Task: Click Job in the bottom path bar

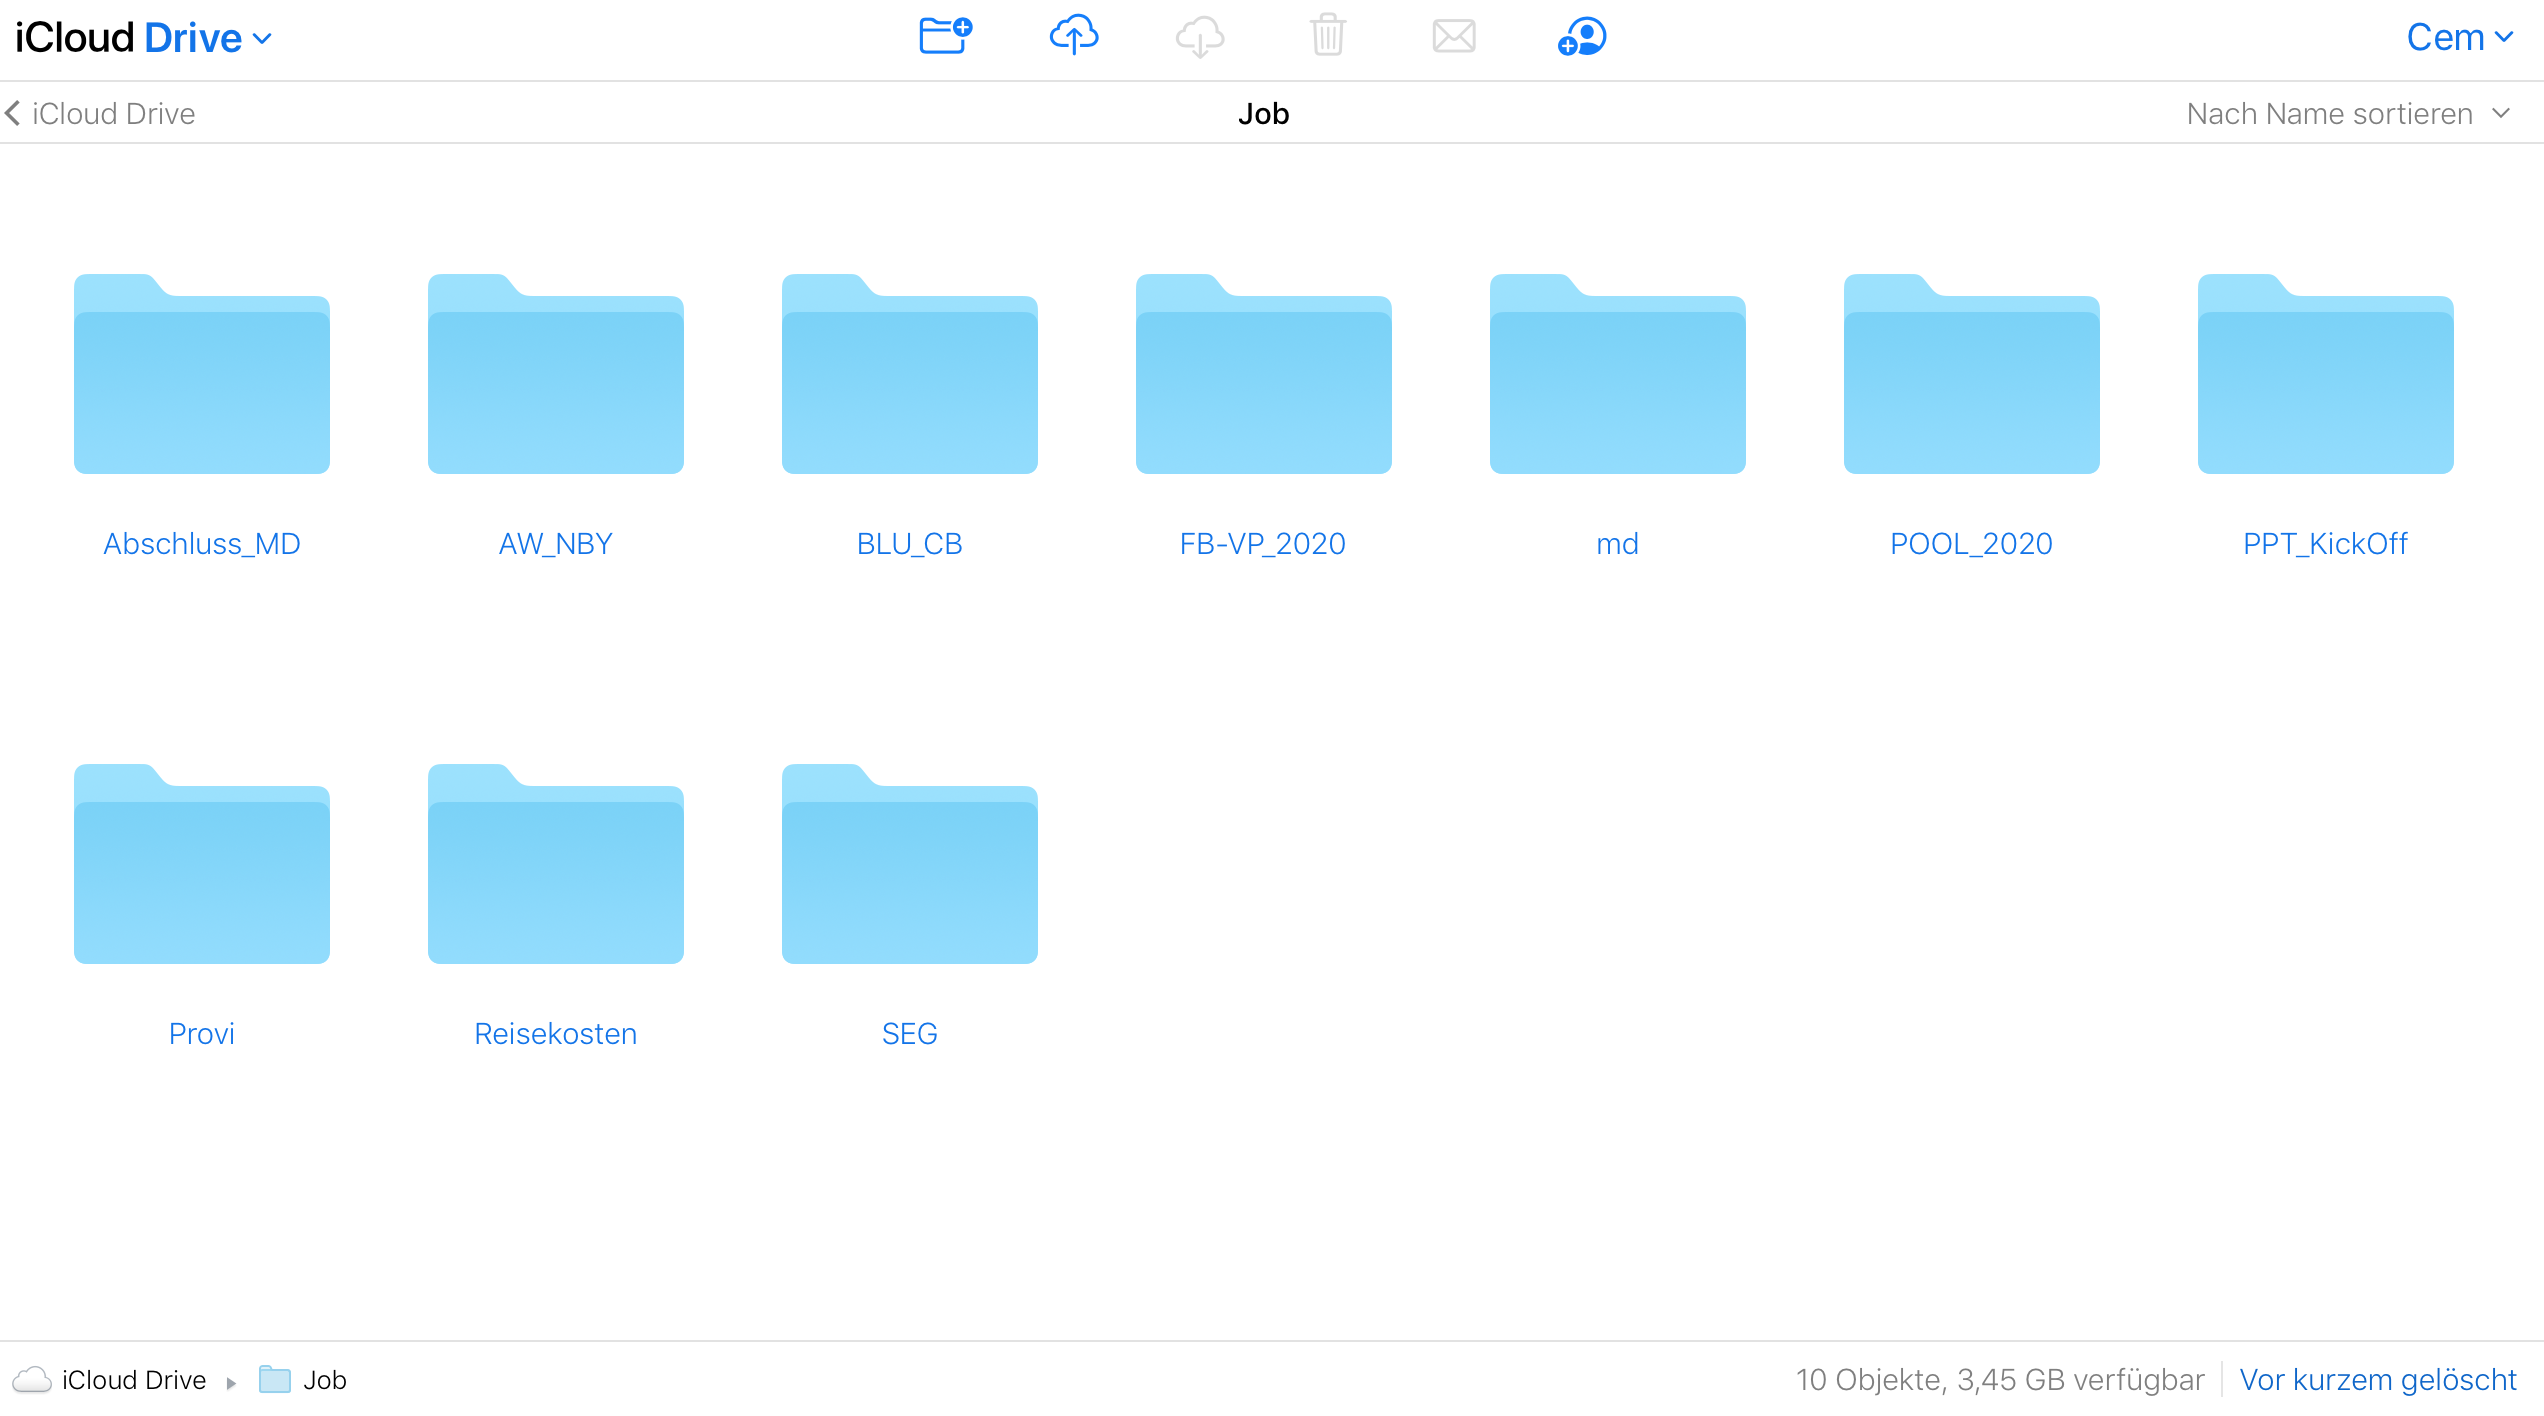Action: pyautogui.click(x=324, y=1380)
